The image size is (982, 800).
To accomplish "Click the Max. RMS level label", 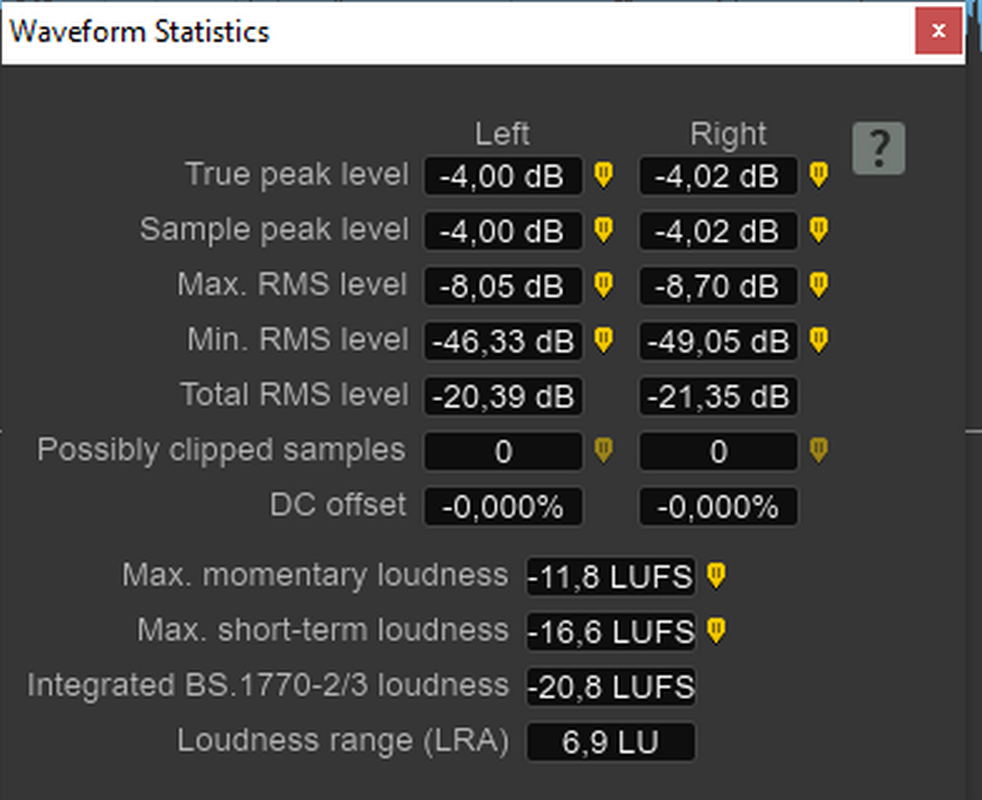I will (292, 284).
